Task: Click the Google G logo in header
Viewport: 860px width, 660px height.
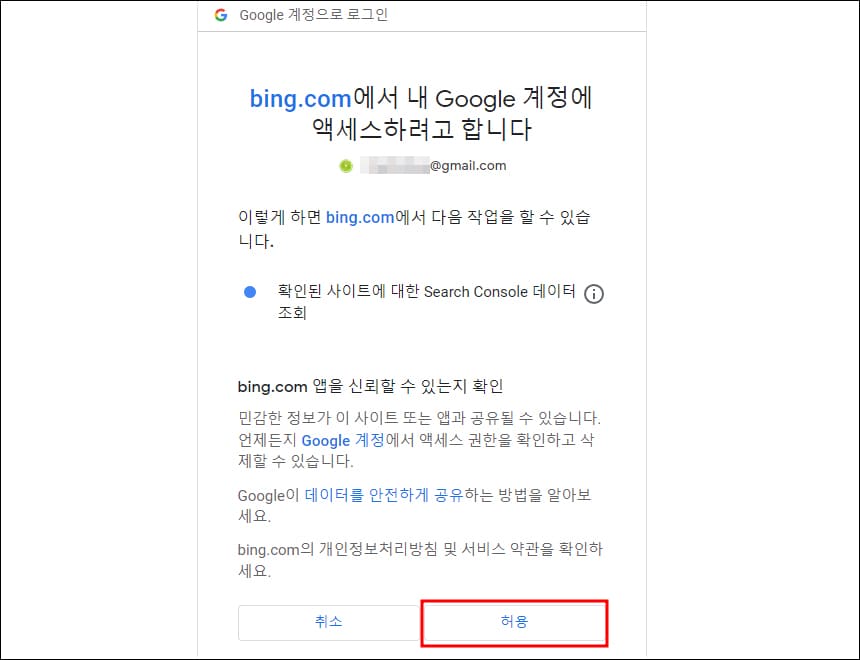Action: 221,15
